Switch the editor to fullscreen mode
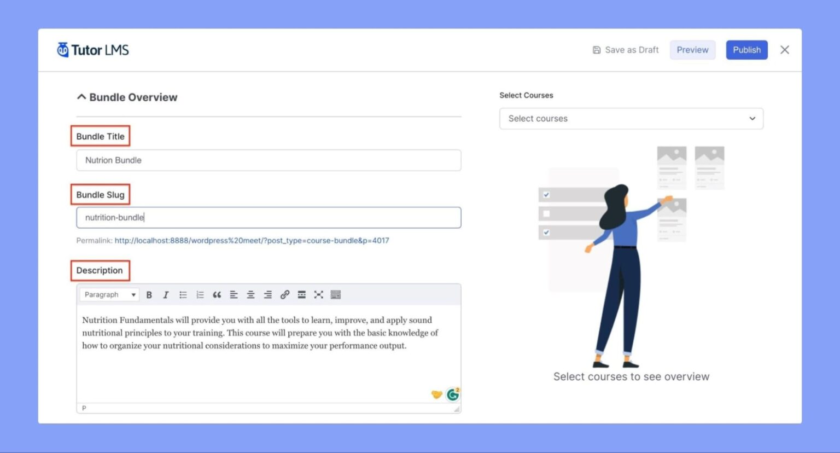The width and height of the screenshot is (840, 453). click(319, 295)
